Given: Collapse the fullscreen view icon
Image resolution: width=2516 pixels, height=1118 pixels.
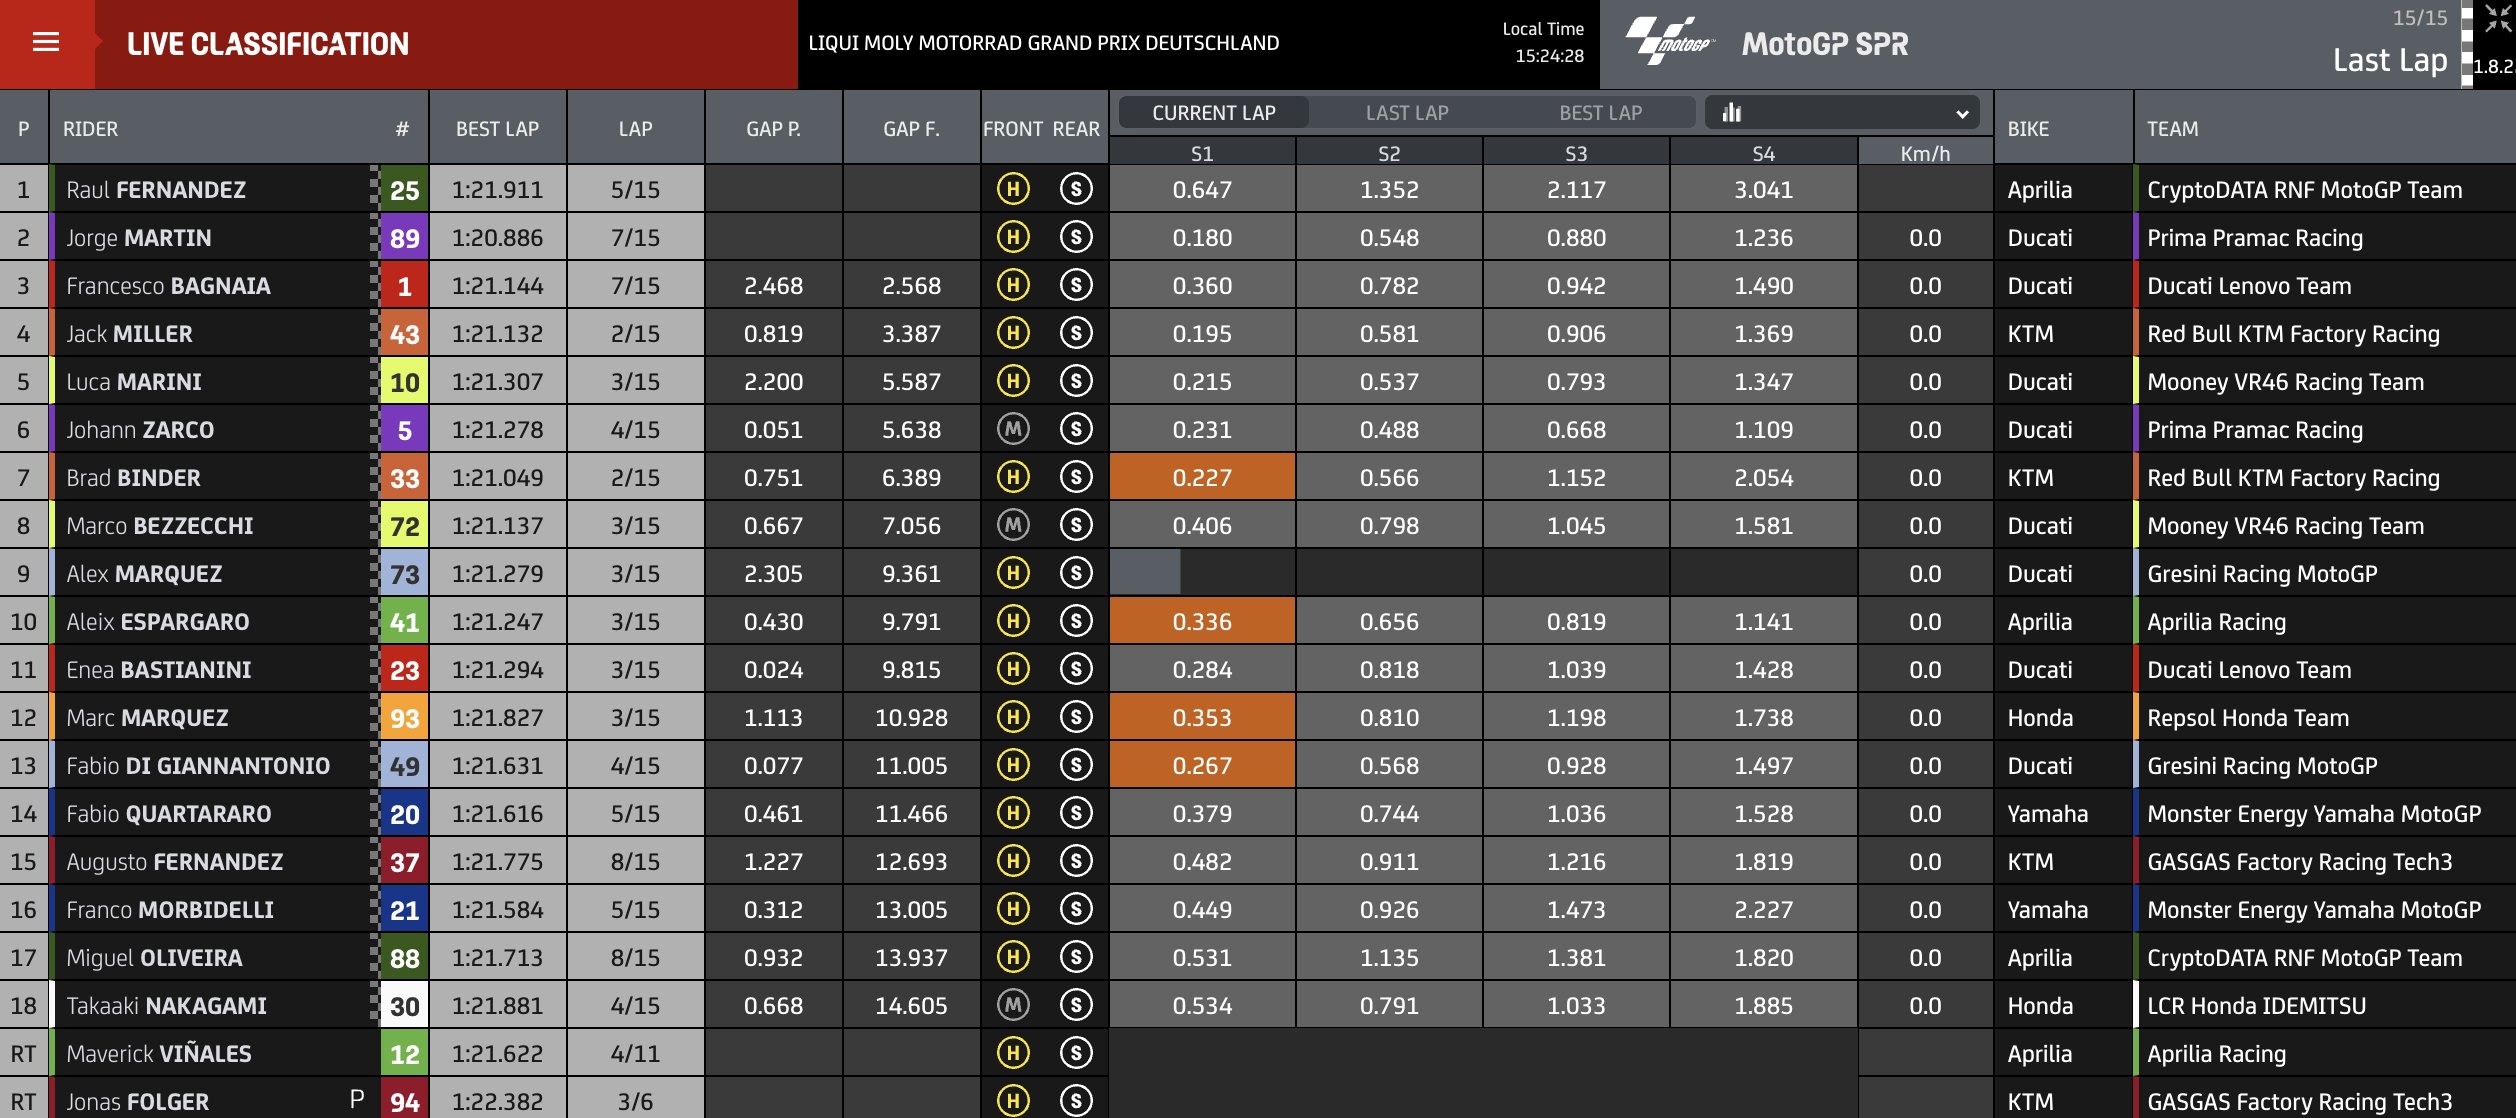Looking at the screenshot, I should 2497,18.
